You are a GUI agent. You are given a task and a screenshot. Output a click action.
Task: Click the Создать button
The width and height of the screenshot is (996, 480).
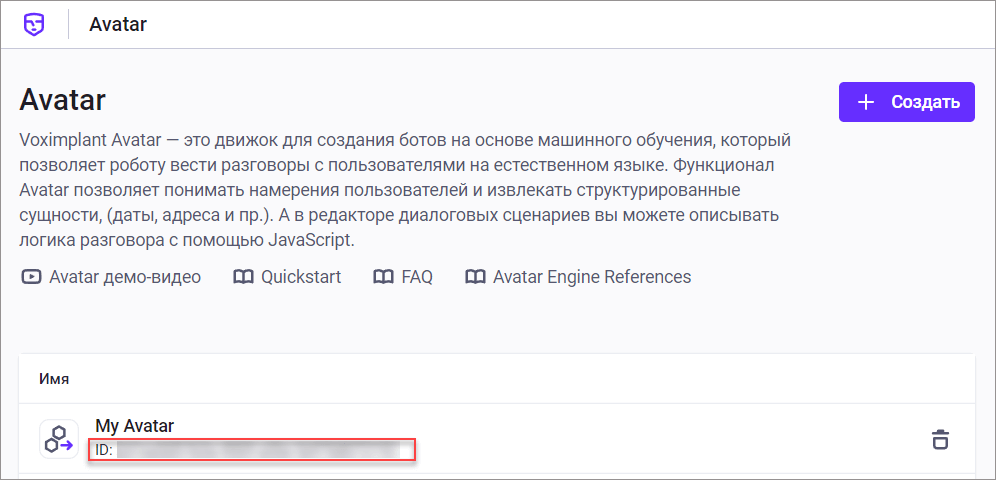pos(906,102)
